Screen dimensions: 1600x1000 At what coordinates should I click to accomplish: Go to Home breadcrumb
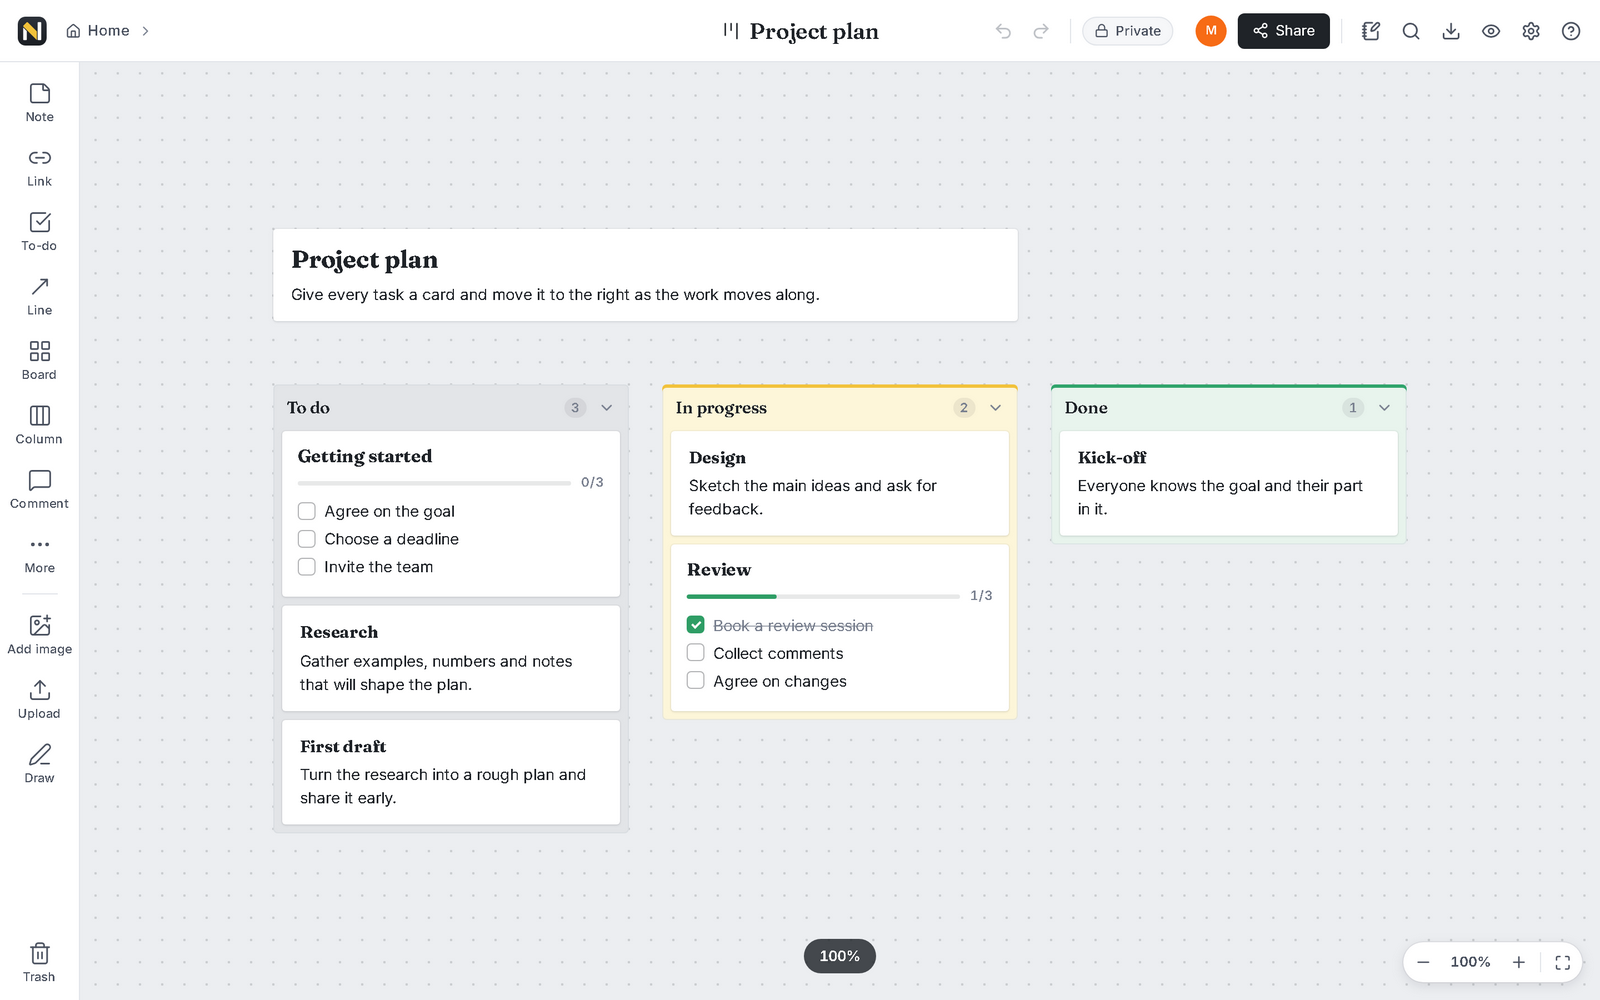click(98, 31)
